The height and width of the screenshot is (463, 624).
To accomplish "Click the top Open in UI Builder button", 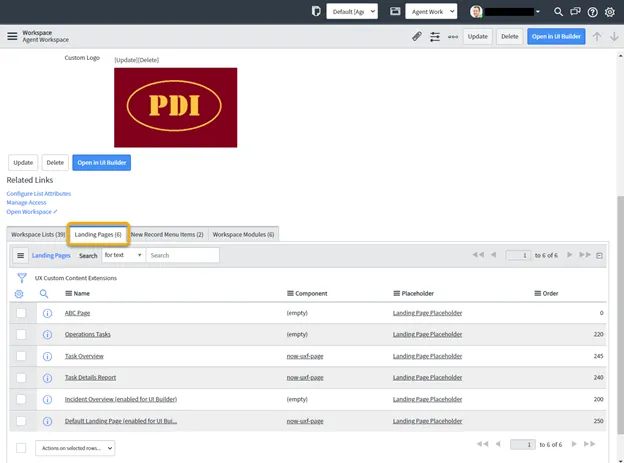I will pyautogui.click(x=555, y=36).
